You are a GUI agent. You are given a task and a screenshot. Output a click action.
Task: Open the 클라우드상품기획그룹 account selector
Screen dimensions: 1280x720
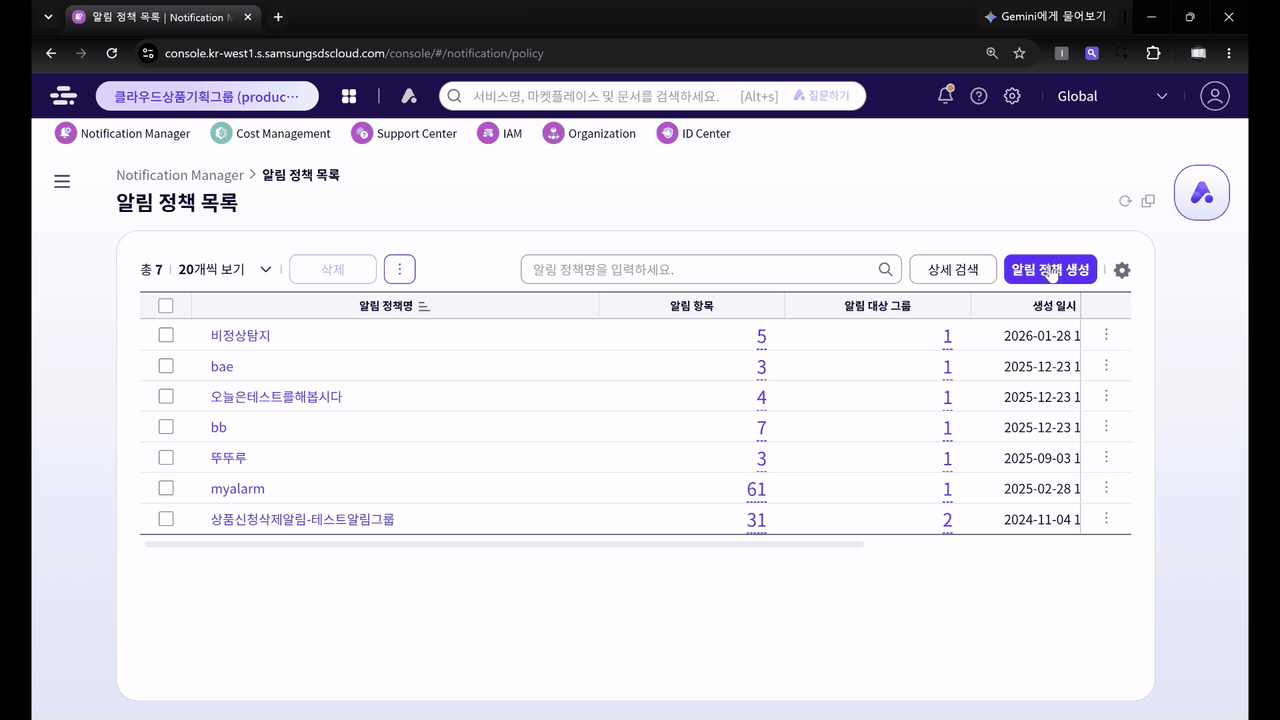[207, 96]
